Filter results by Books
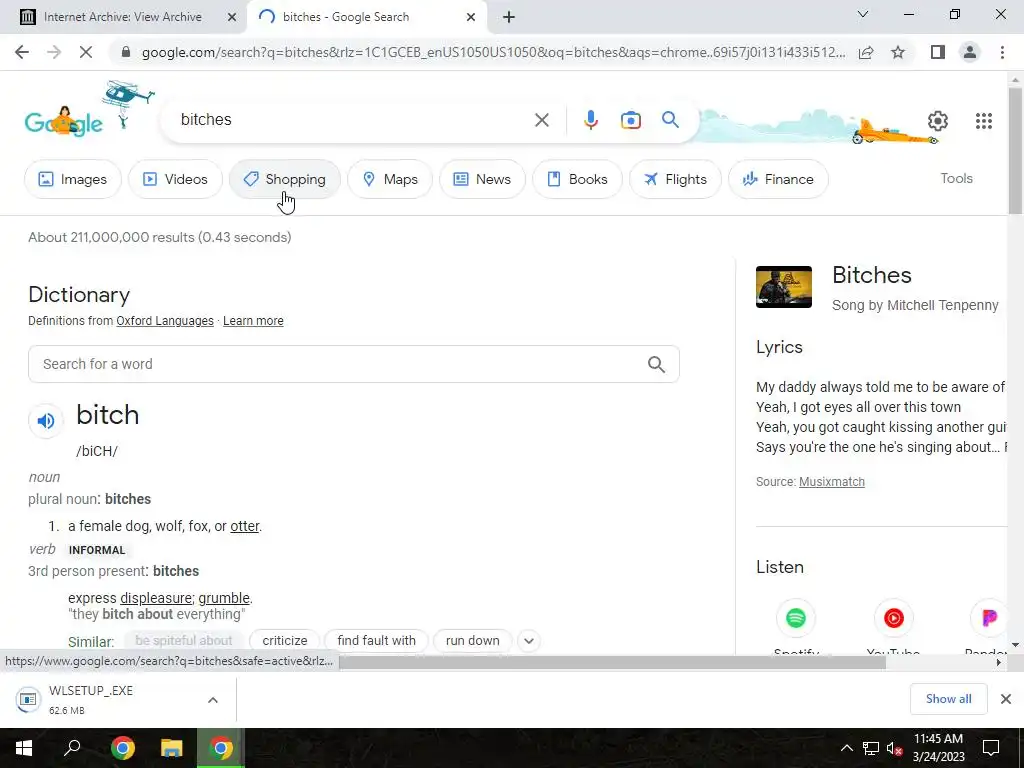The width and height of the screenshot is (1024, 768). [x=577, y=179]
